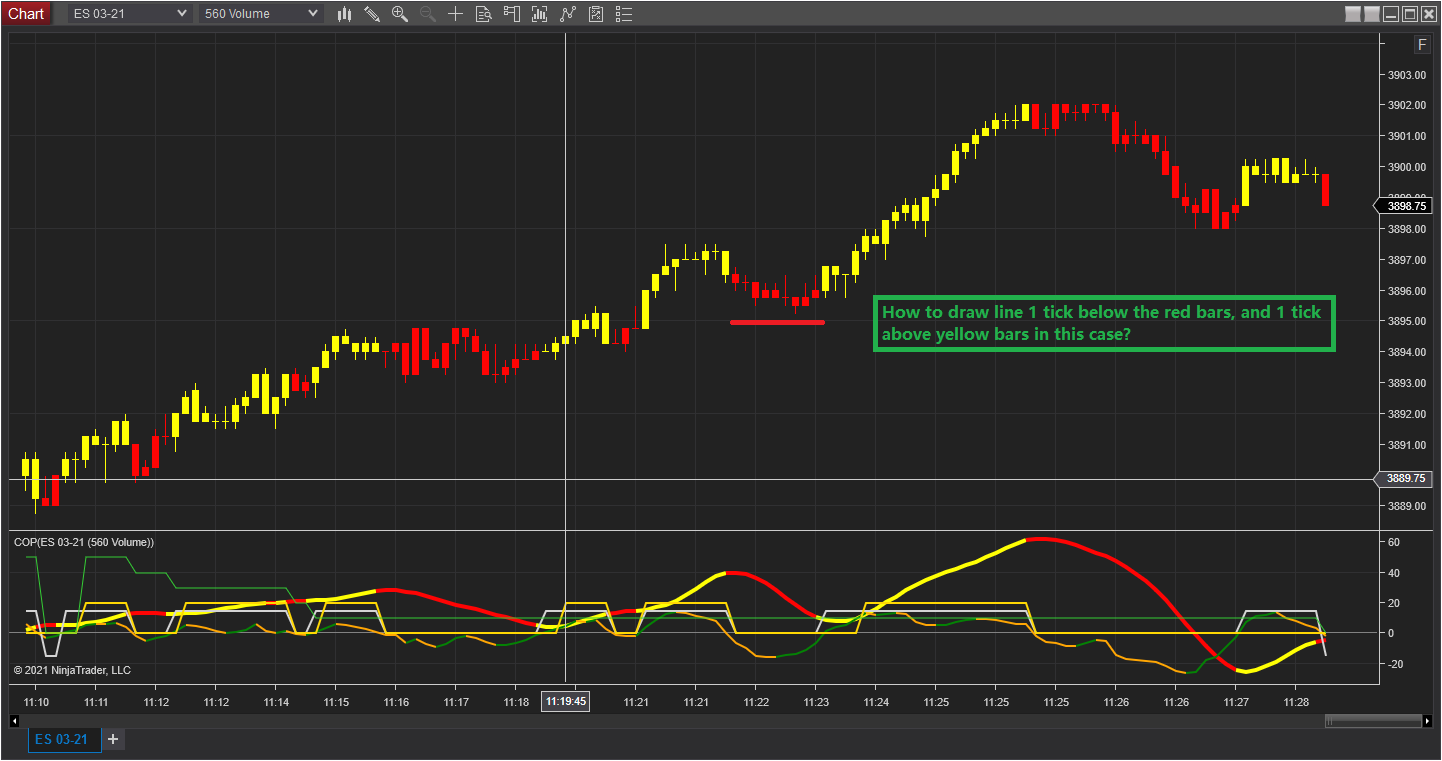Screen dimensions: 1442x761
Task: Click the scrollbar left arrow
Action: (x=15, y=720)
